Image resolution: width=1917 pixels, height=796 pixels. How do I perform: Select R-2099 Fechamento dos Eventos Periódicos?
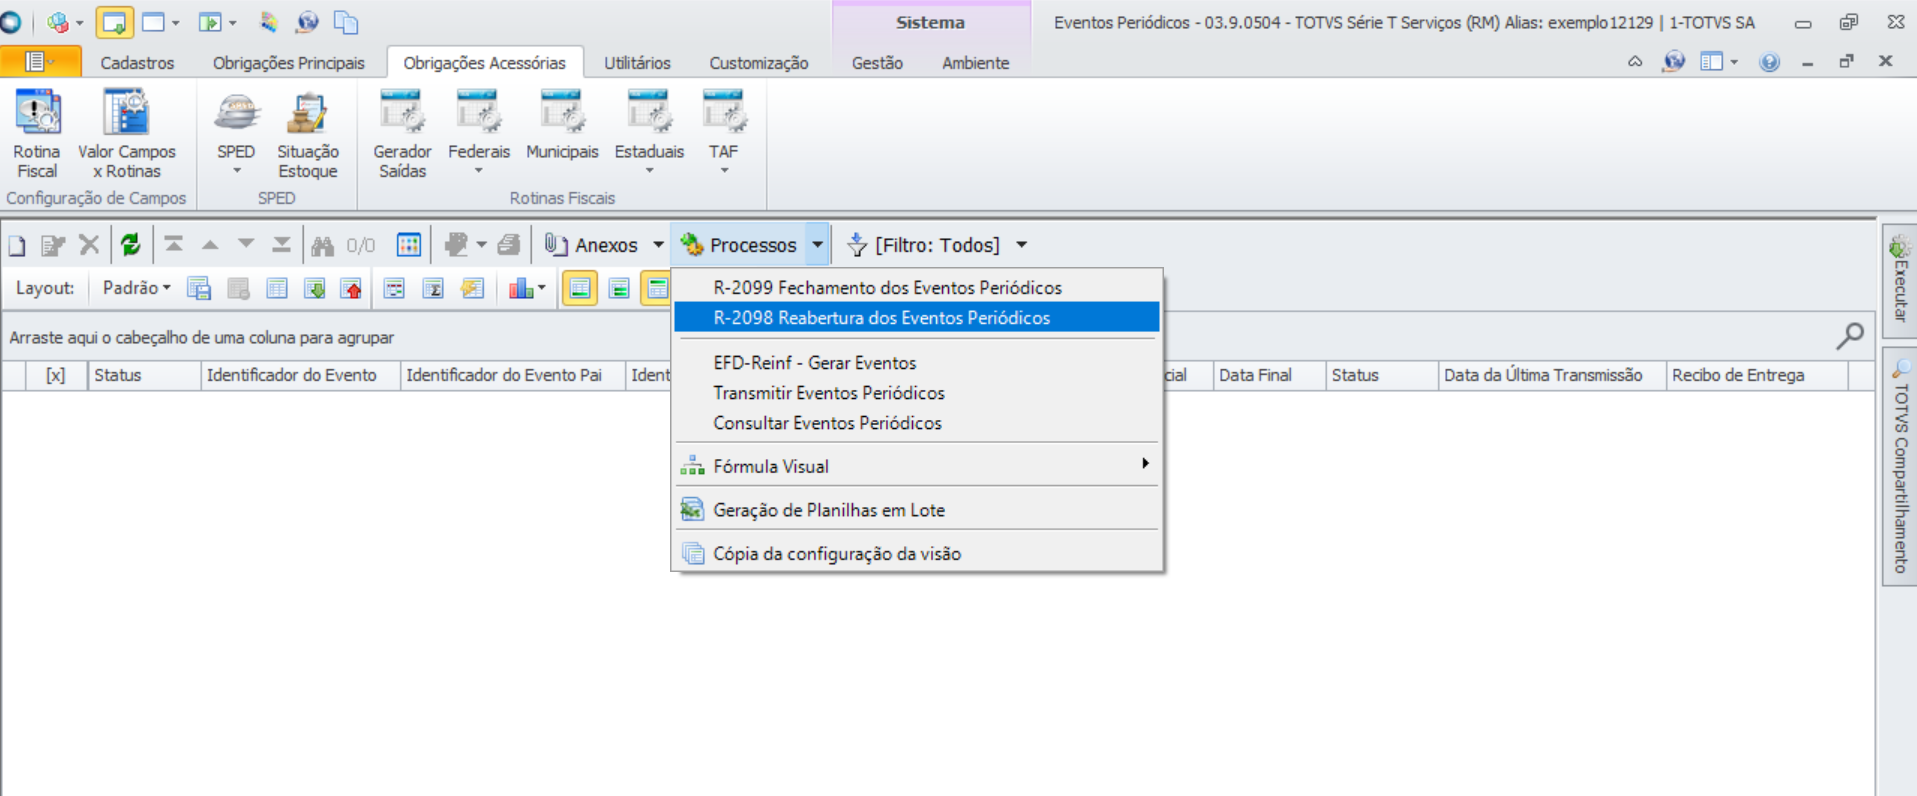click(917, 288)
